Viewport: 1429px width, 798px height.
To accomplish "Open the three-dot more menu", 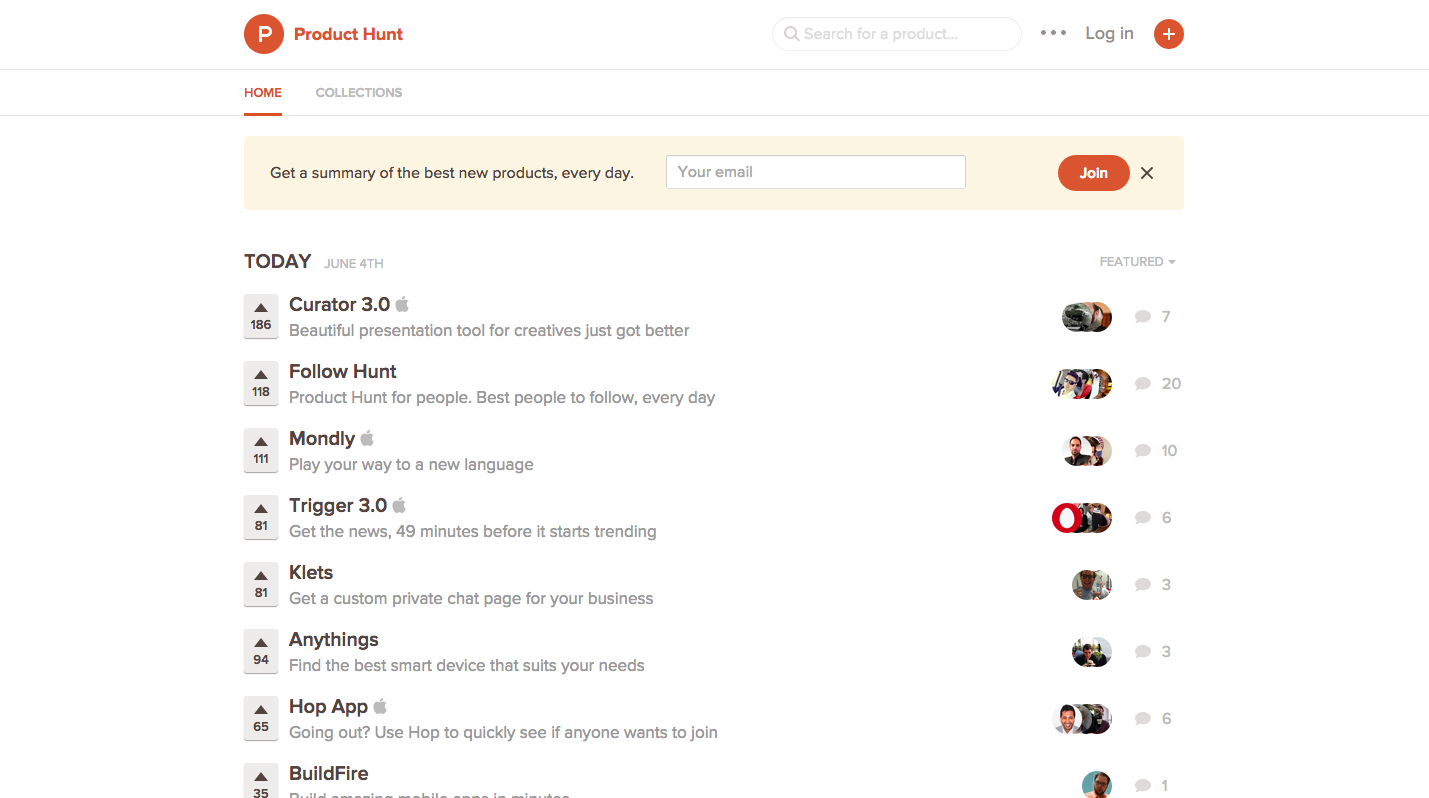I will point(1053,33).
